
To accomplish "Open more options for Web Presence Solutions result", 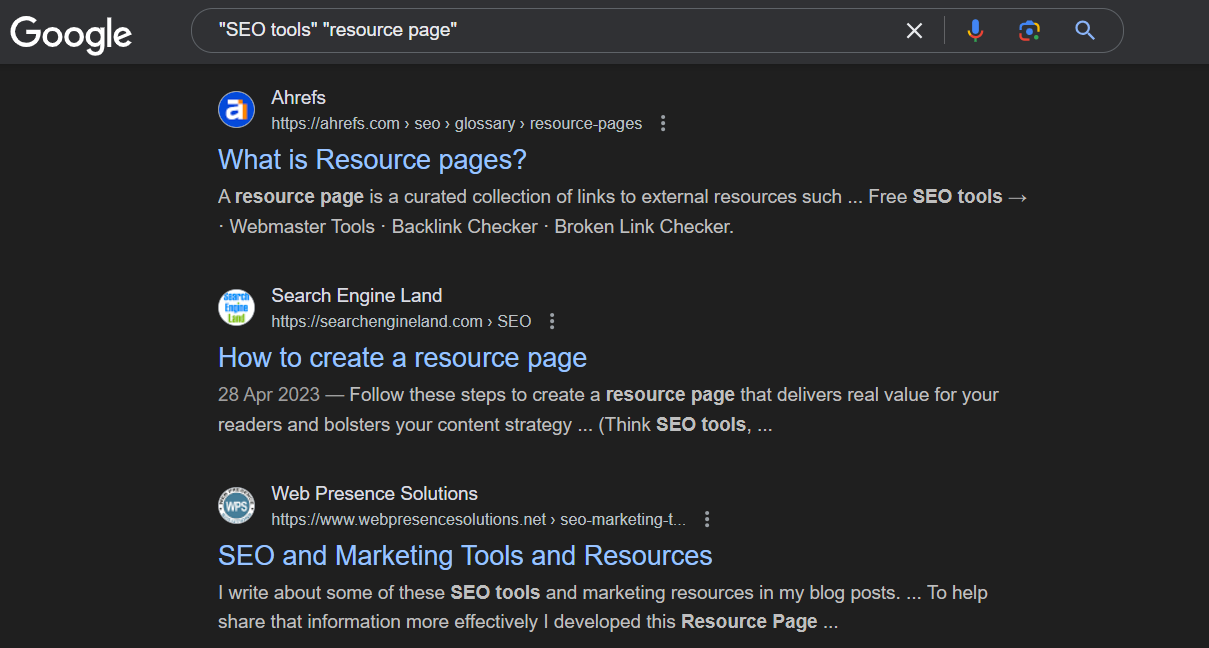I will [707, 520].
